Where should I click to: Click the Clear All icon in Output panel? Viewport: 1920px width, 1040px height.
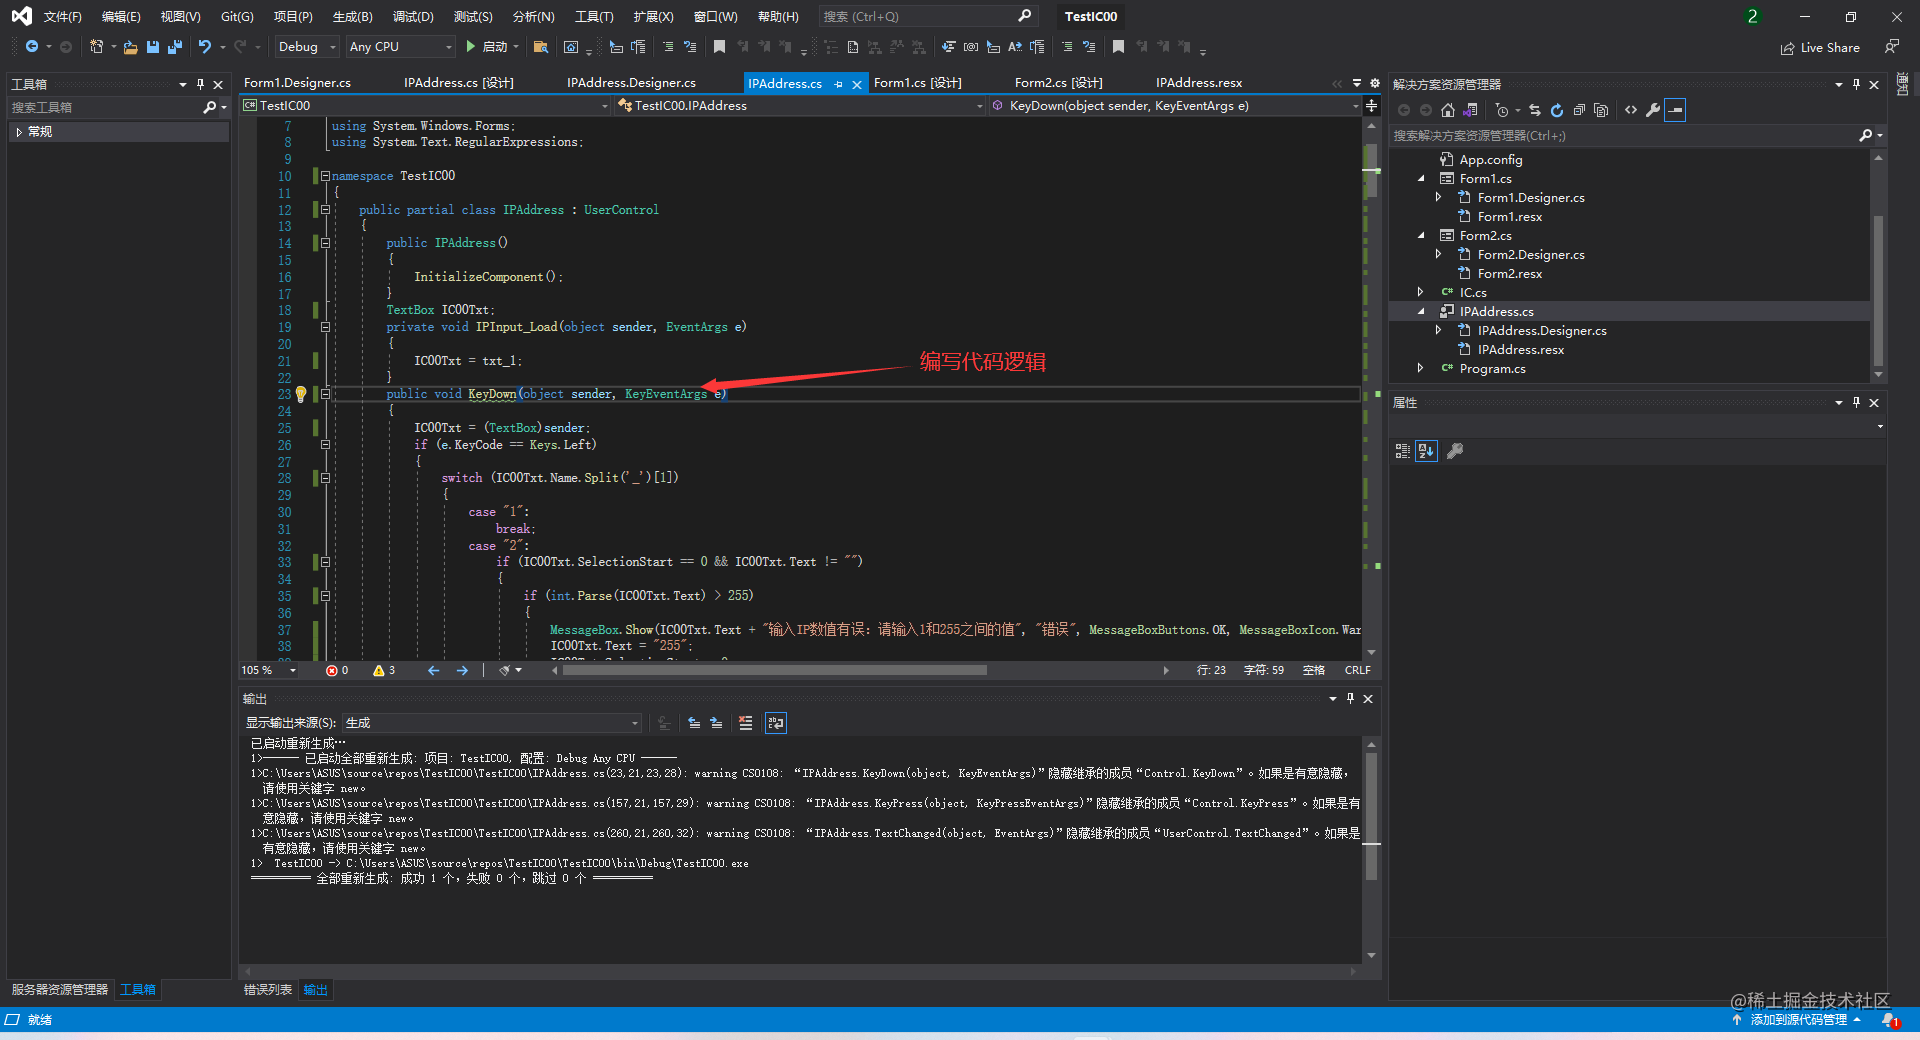746,723
